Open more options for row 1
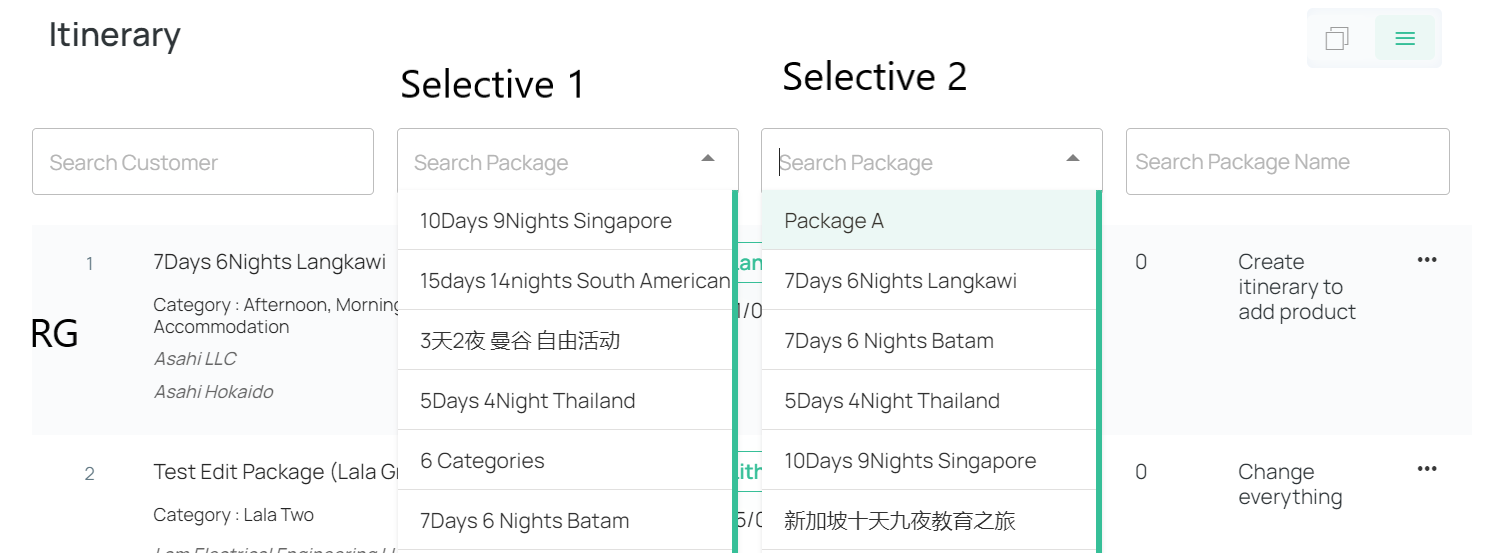1490x553 pixels. 1427,260
